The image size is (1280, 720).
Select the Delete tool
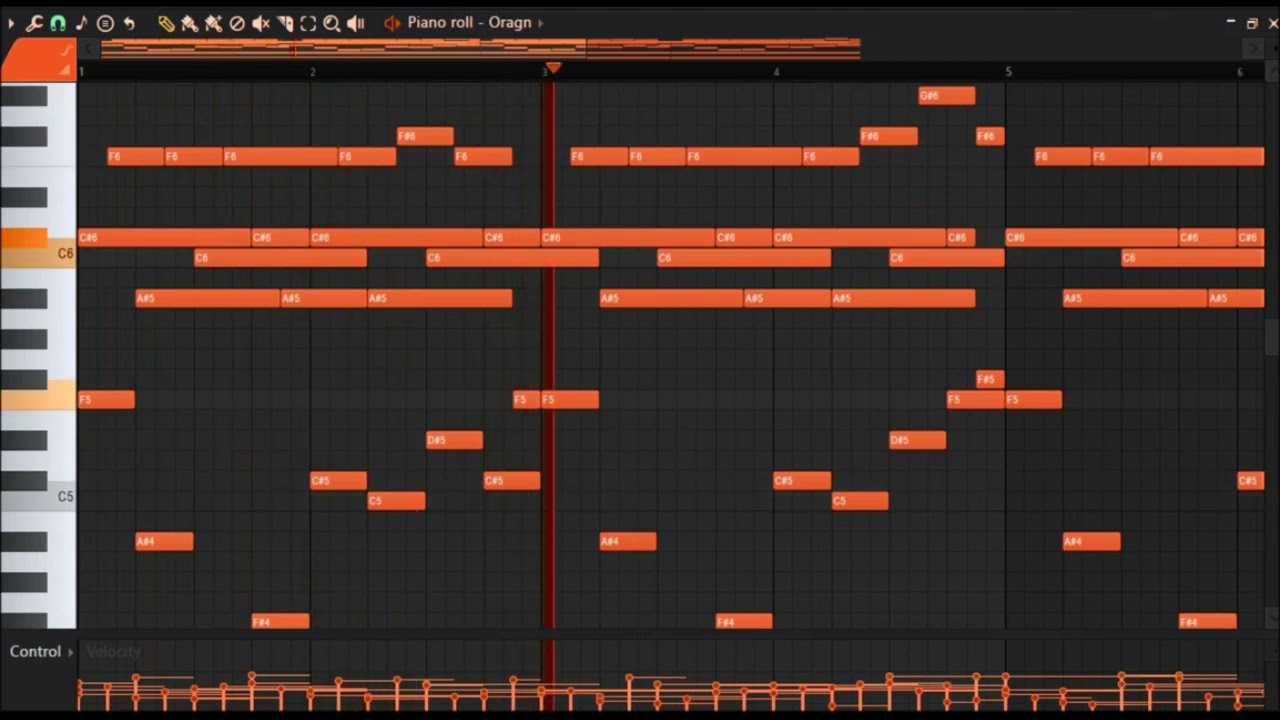coord(237,23)
